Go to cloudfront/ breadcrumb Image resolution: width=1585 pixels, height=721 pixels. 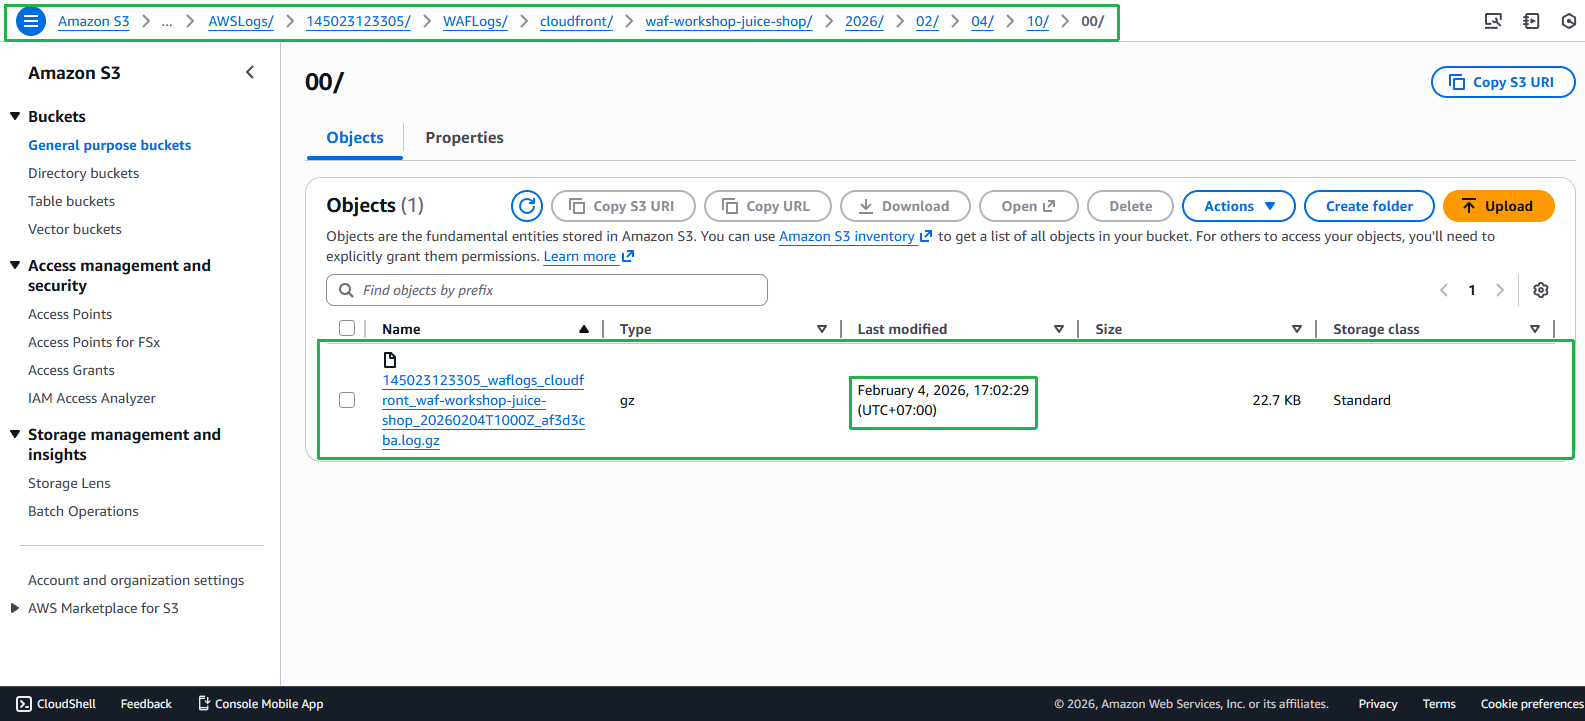[576, 21]
